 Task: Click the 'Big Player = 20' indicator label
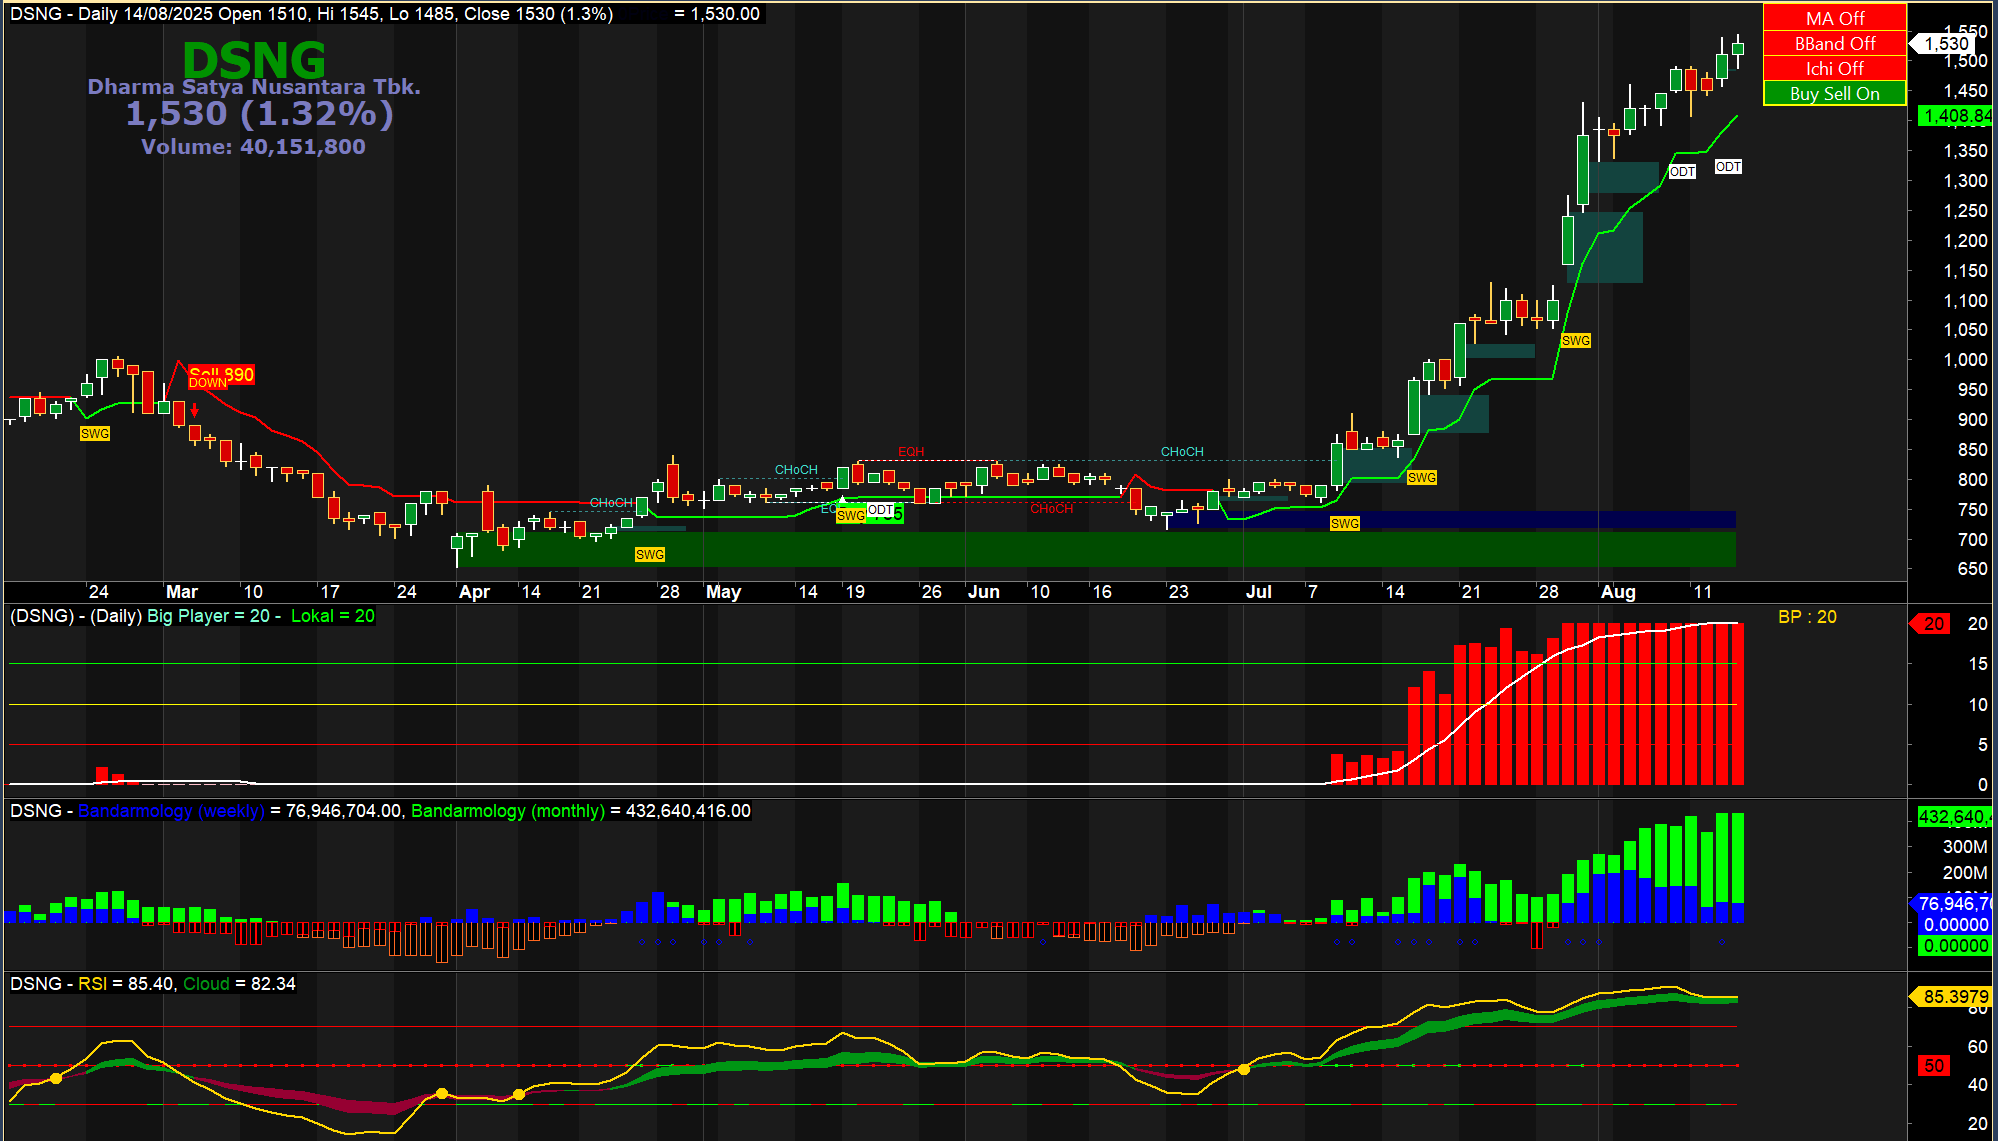point(208,616)
